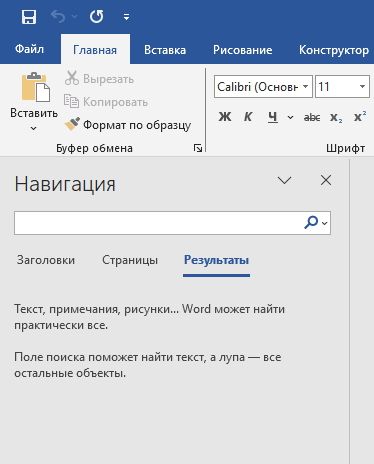The width and height of the screenshot is (374, 464).
Task: Click the text 'Текст, примечания, рисунки...'
Action: [97, 309]
